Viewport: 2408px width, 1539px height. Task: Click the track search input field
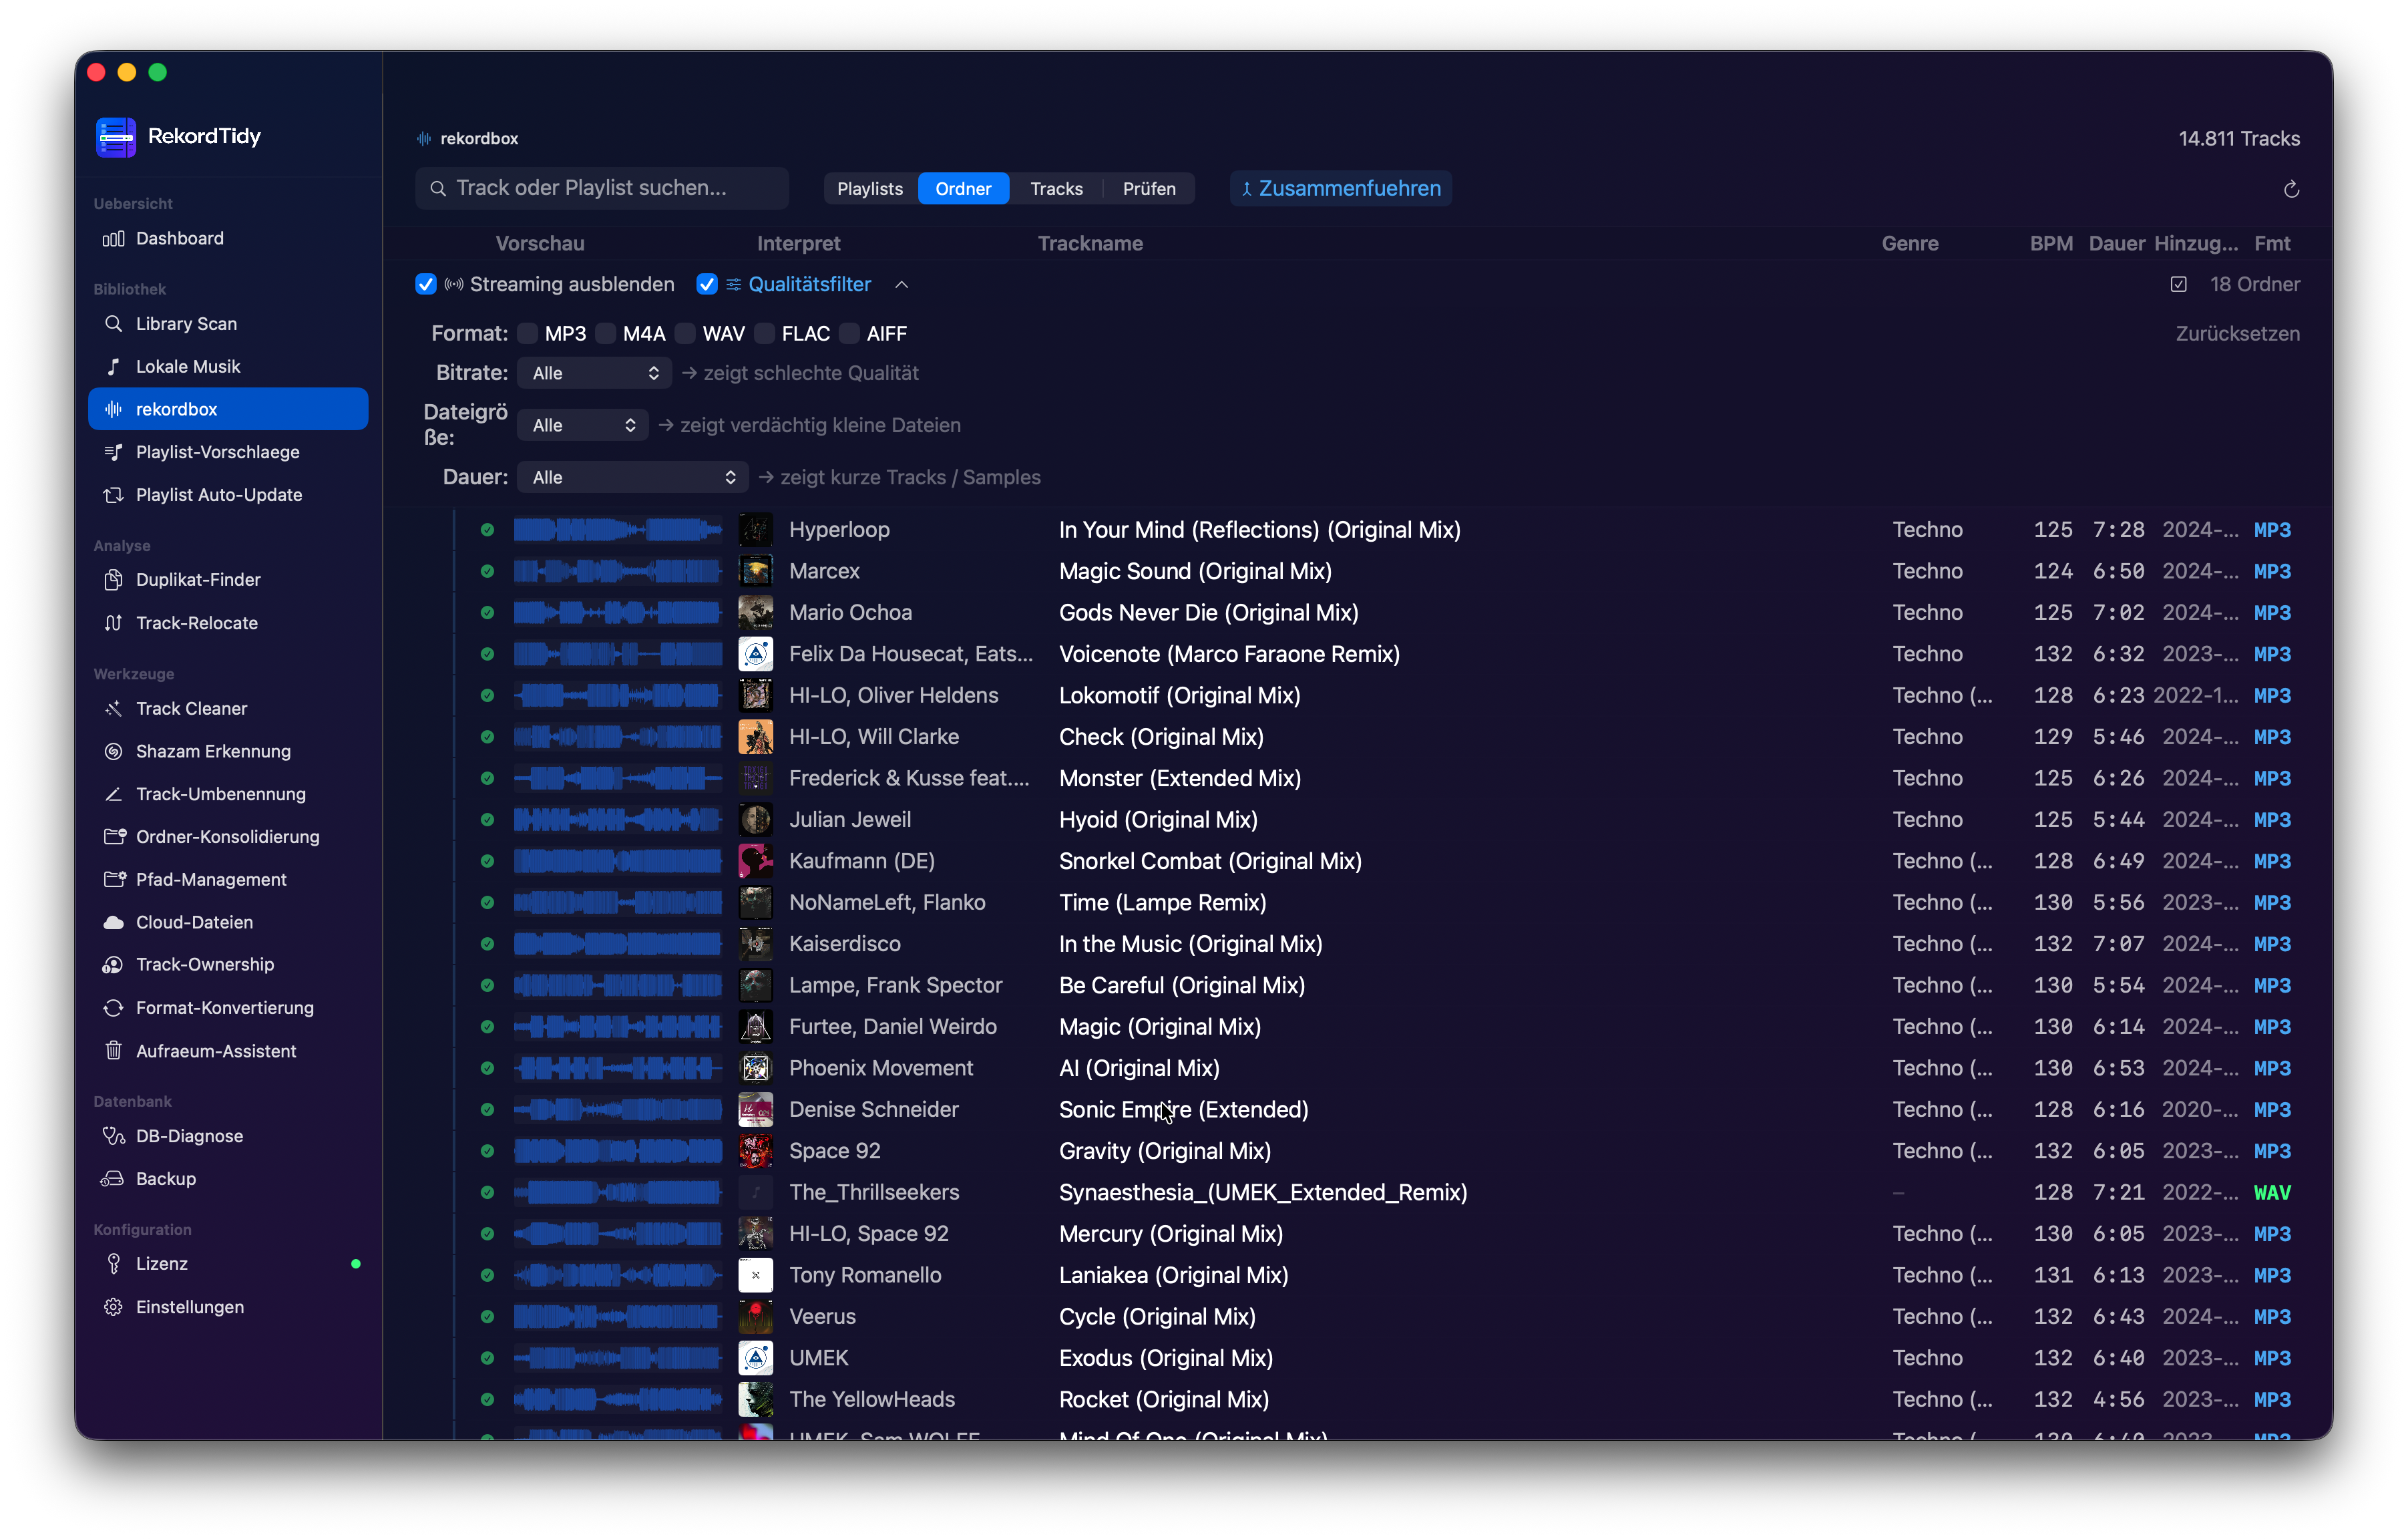[602, 189]
